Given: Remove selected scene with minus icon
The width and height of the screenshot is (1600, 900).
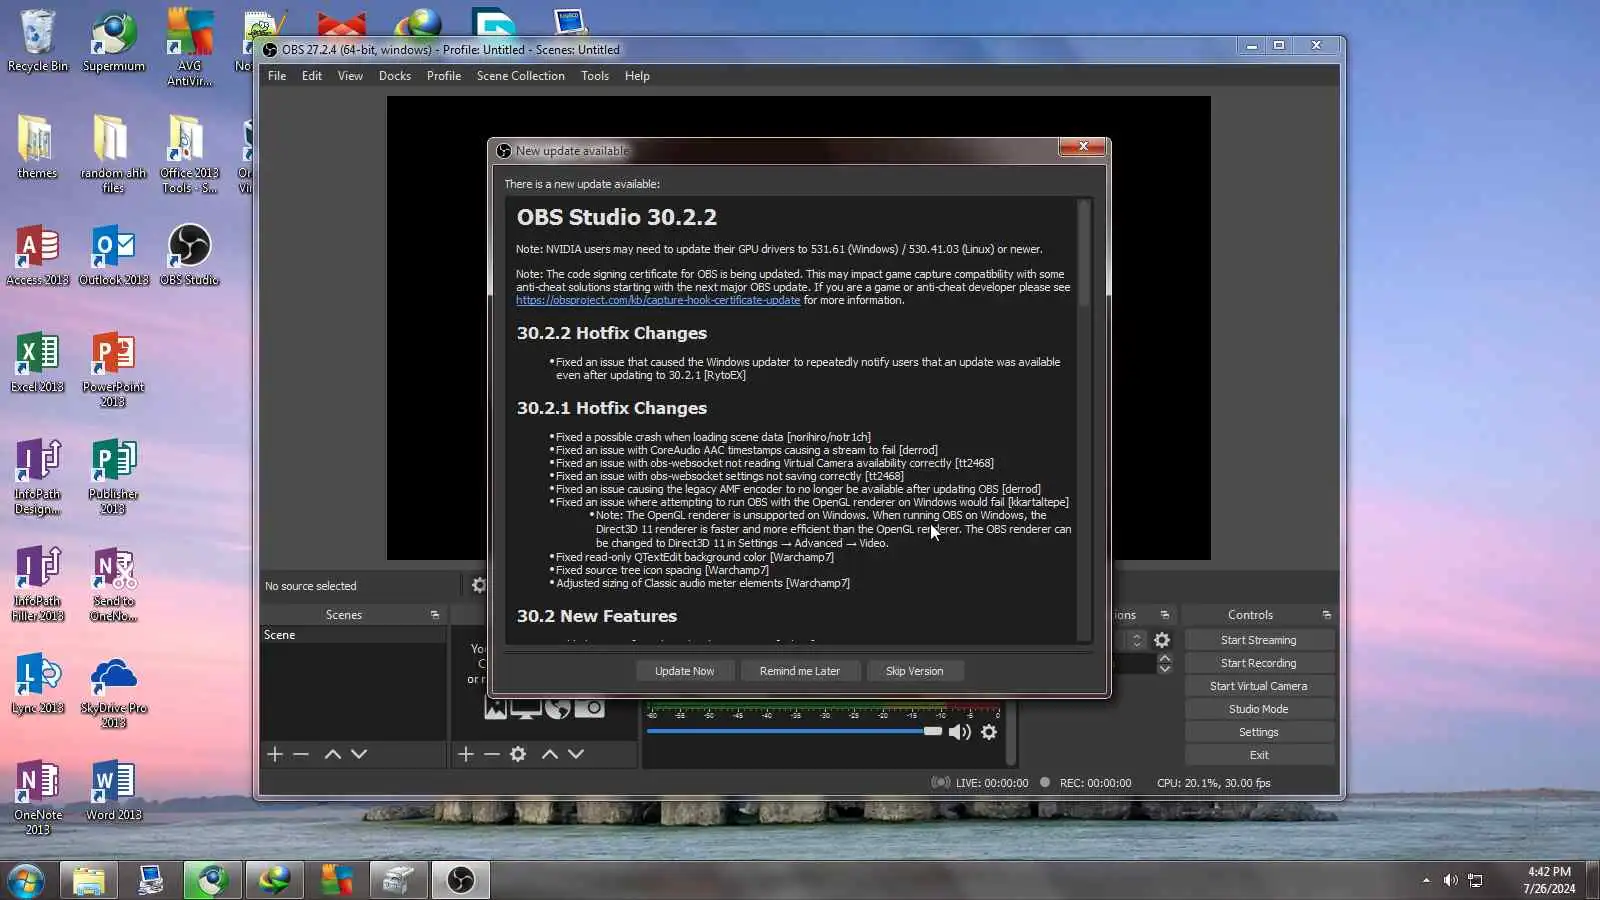Looking at the screenshot, I should pos(301,754).
